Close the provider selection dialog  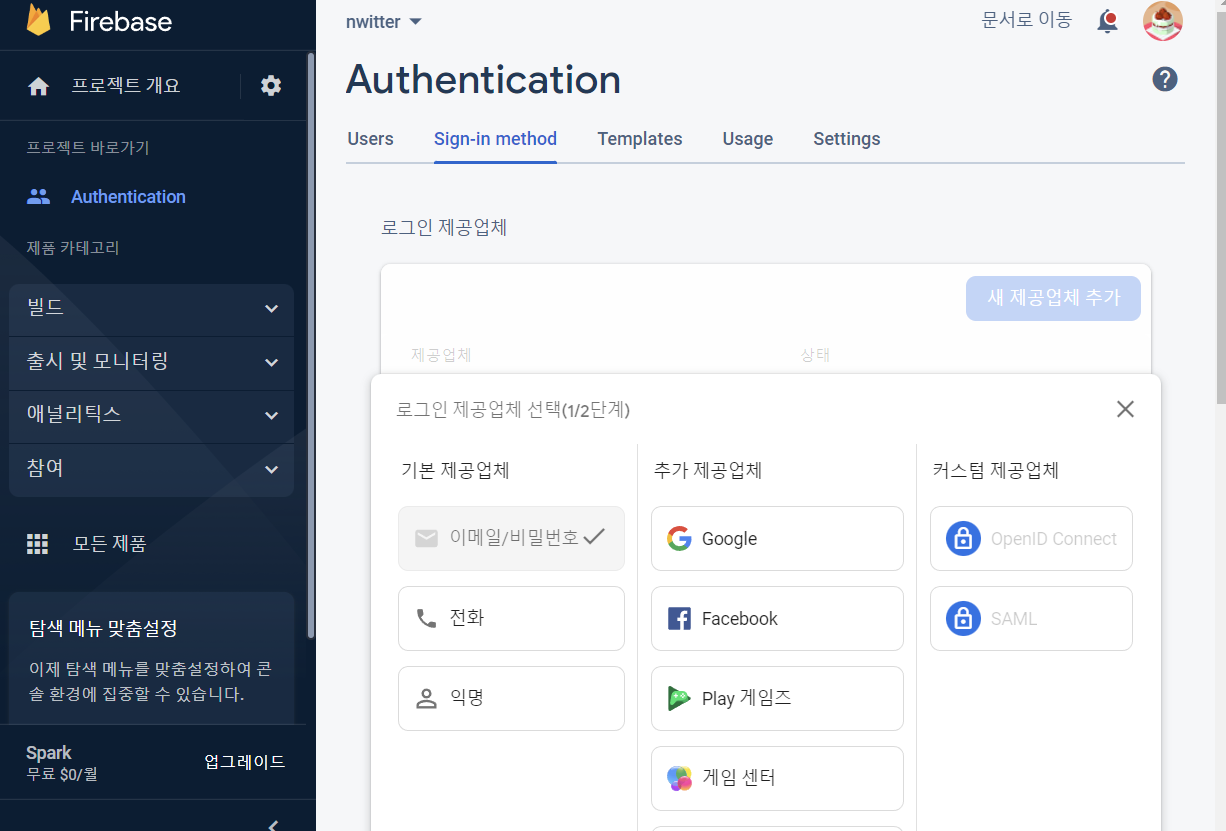pos(1125,409)
